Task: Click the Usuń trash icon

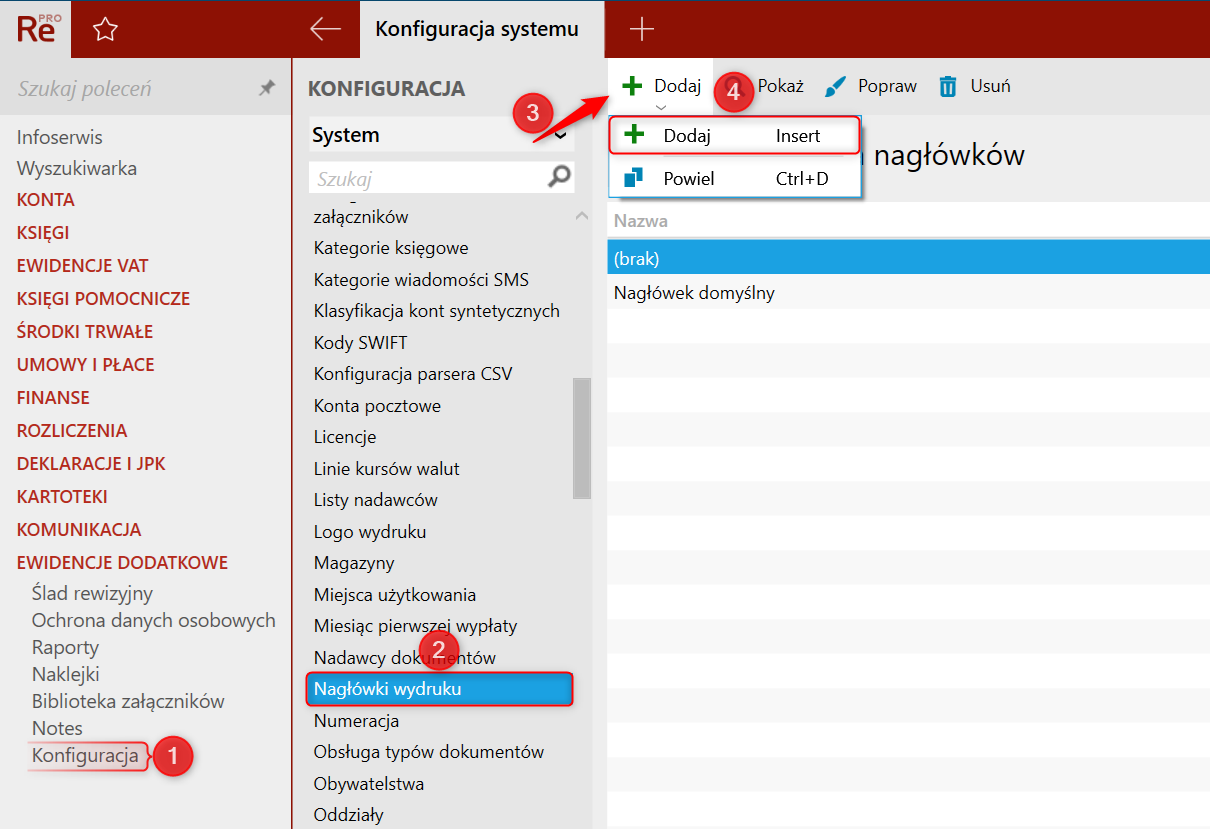Action: pos(948,87)
